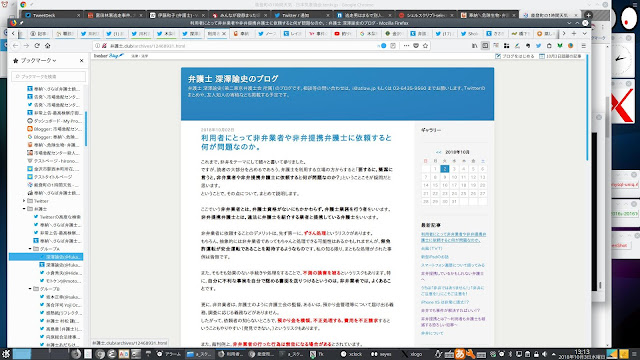Open Firefox Library icon
The image size is (640, 360).
click(474, 46)
